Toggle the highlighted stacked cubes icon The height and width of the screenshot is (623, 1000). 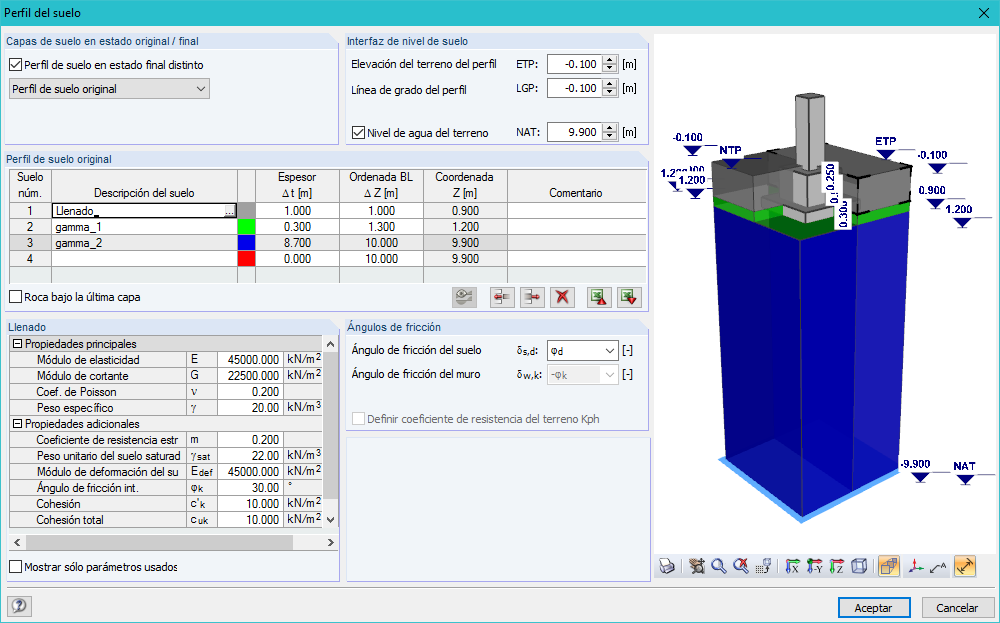(x=888, y=566)
